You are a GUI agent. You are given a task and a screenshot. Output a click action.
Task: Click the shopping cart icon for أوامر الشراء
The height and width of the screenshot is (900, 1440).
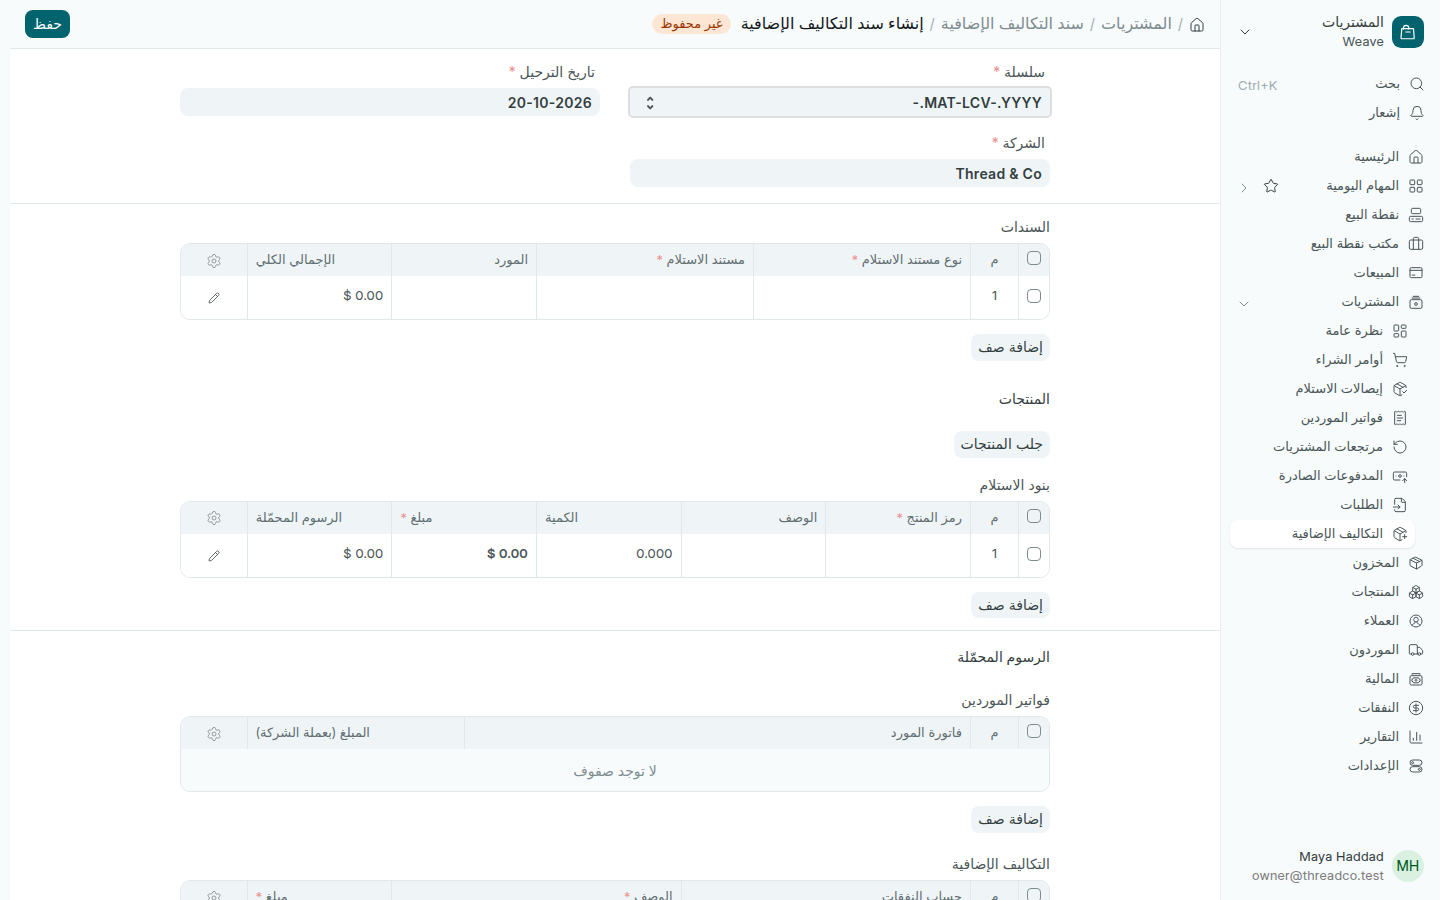tap(1400, 360)
